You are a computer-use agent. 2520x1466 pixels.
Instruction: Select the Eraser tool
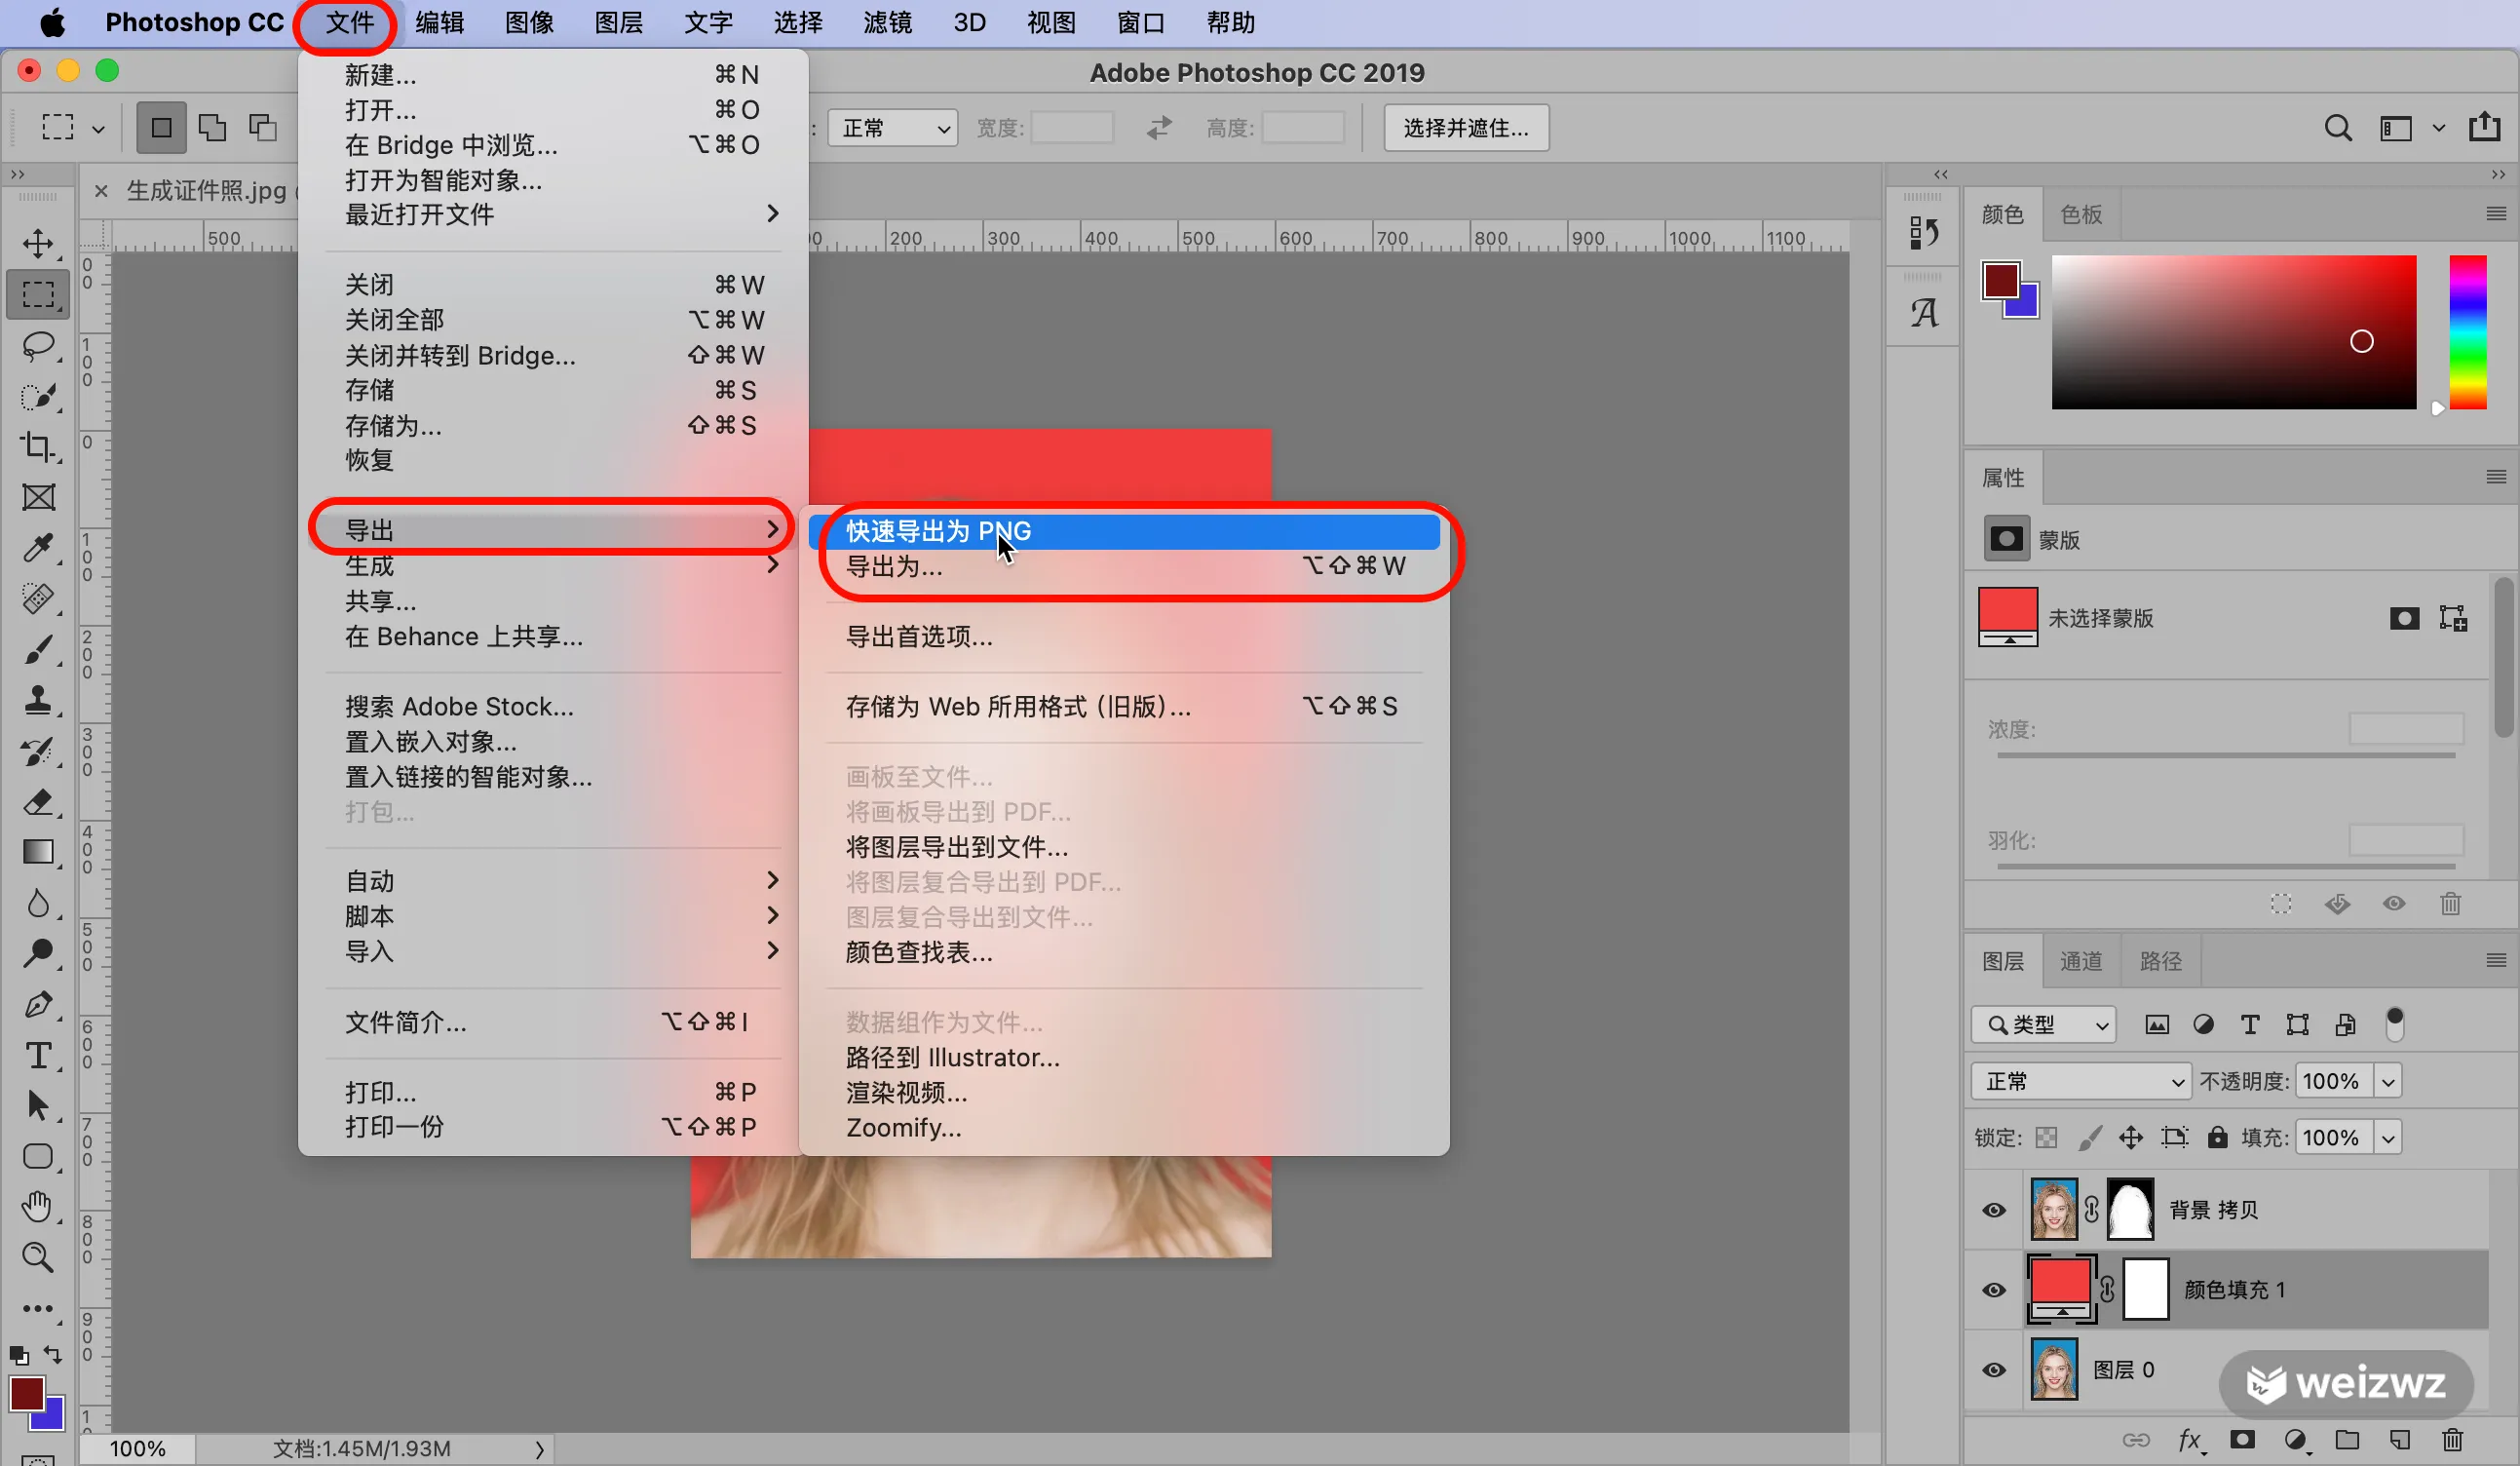[x=38, y=801]
